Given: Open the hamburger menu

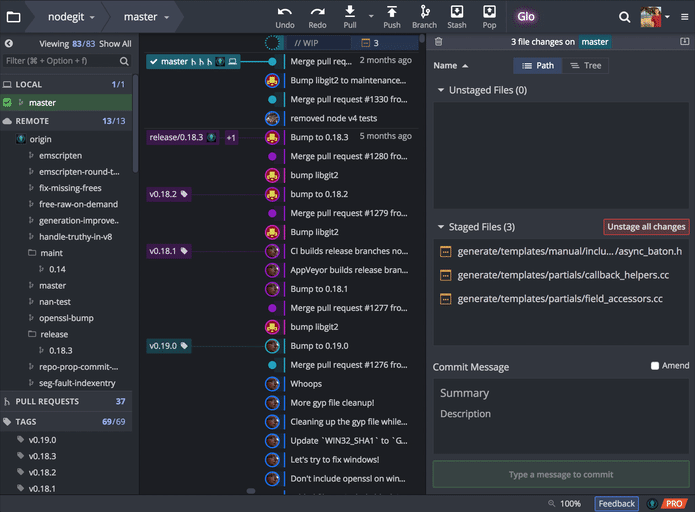Looking at the screenshot, I should coord(684,17).
